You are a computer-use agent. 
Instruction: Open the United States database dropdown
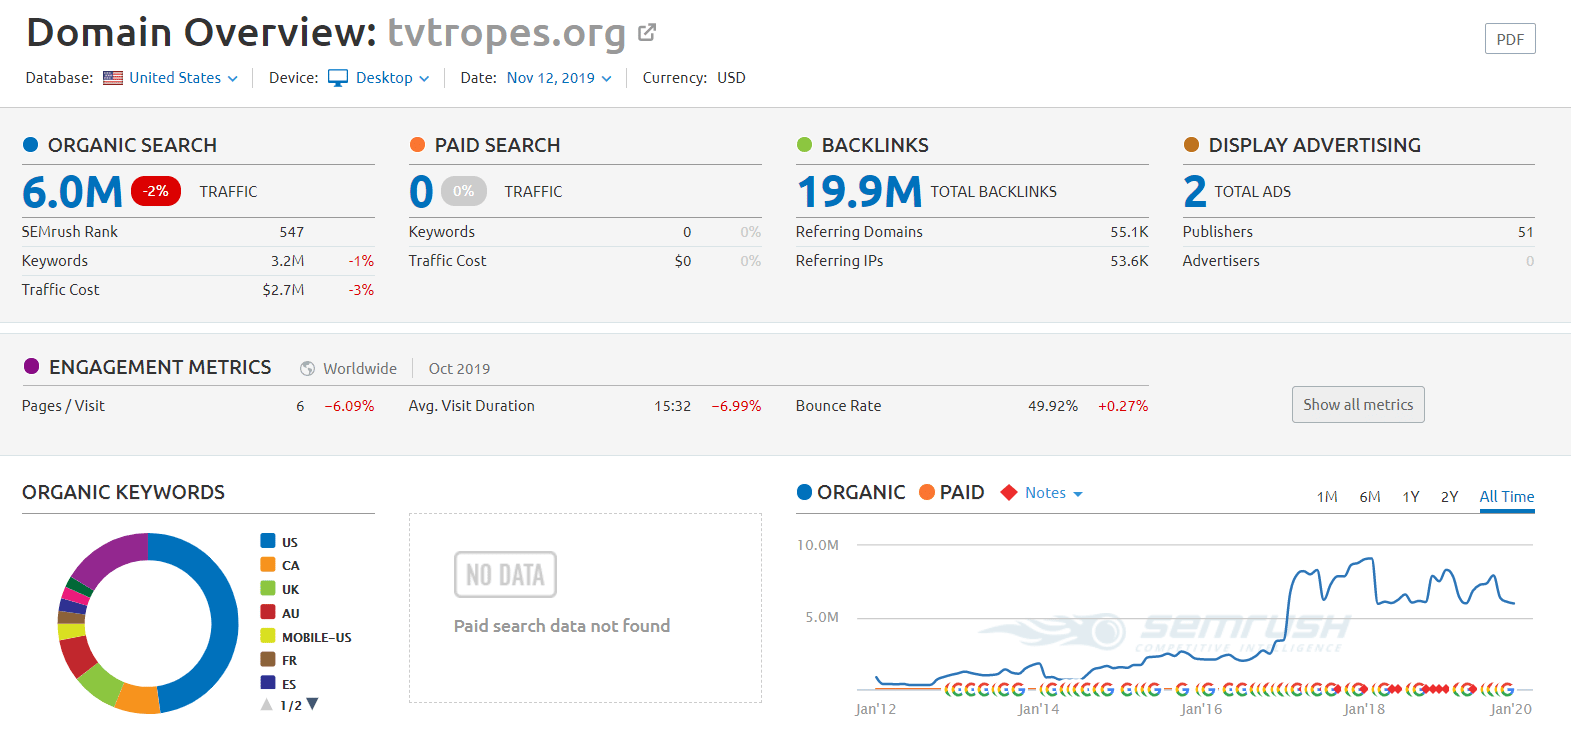(x=183, y=78)
